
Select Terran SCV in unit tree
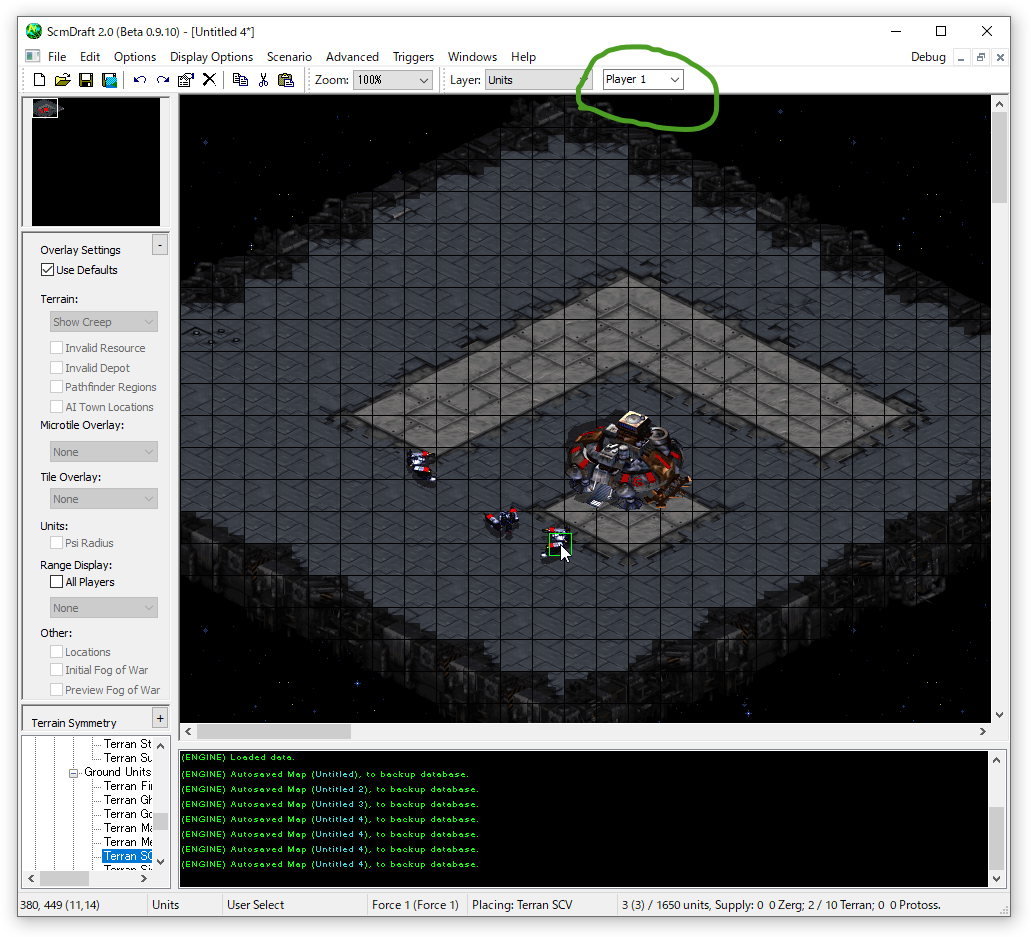128,856
